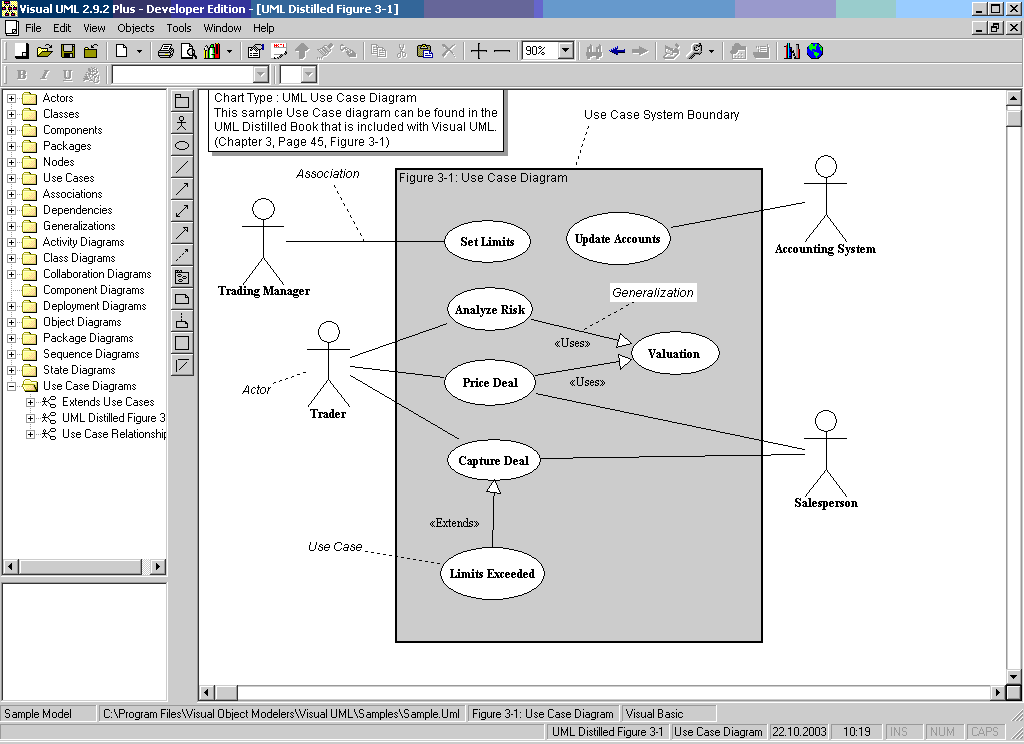This screenshot has height=744, width=1024.
Task: Click the canvas horizontal scrollbar left arrow
Action: pyautogui.click(x=207, y=692)
